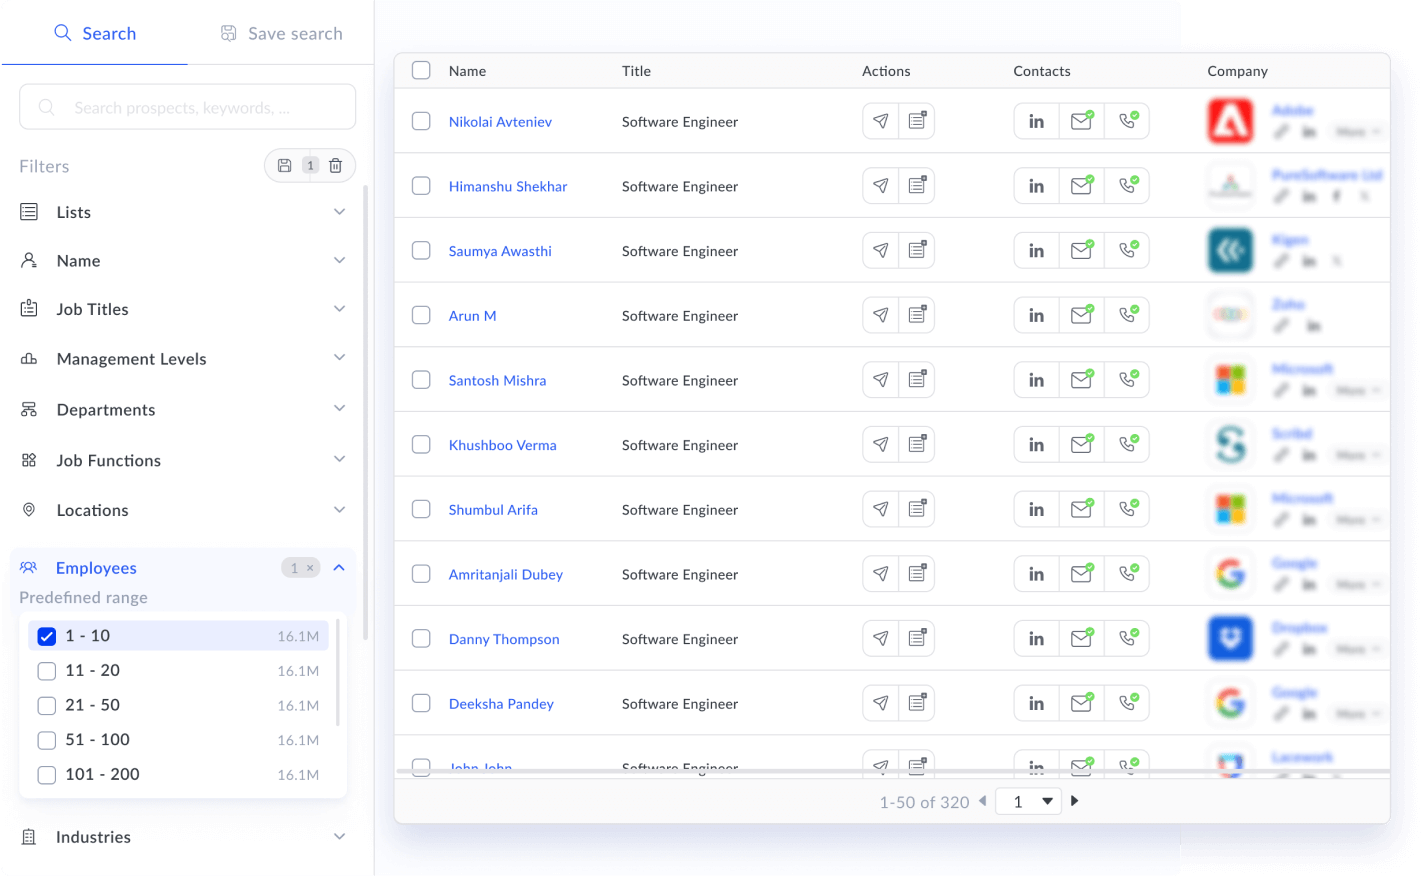Open the Save search tab
The image size is (1428, 881).
pos(281,33)
